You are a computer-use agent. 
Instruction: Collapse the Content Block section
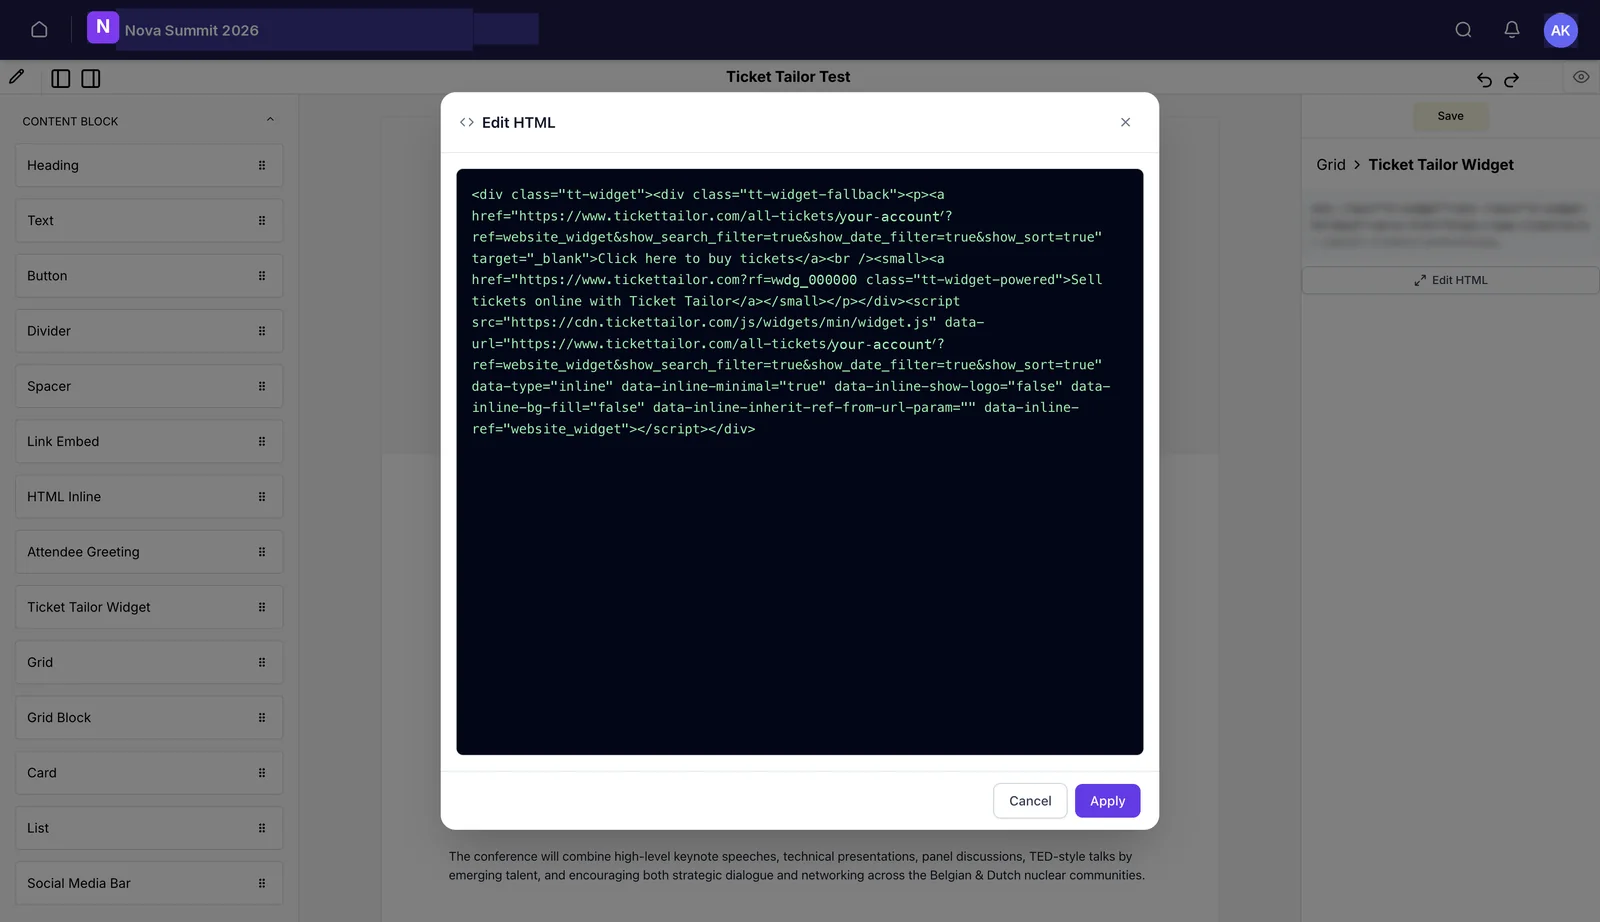click(x=270, y=120)
